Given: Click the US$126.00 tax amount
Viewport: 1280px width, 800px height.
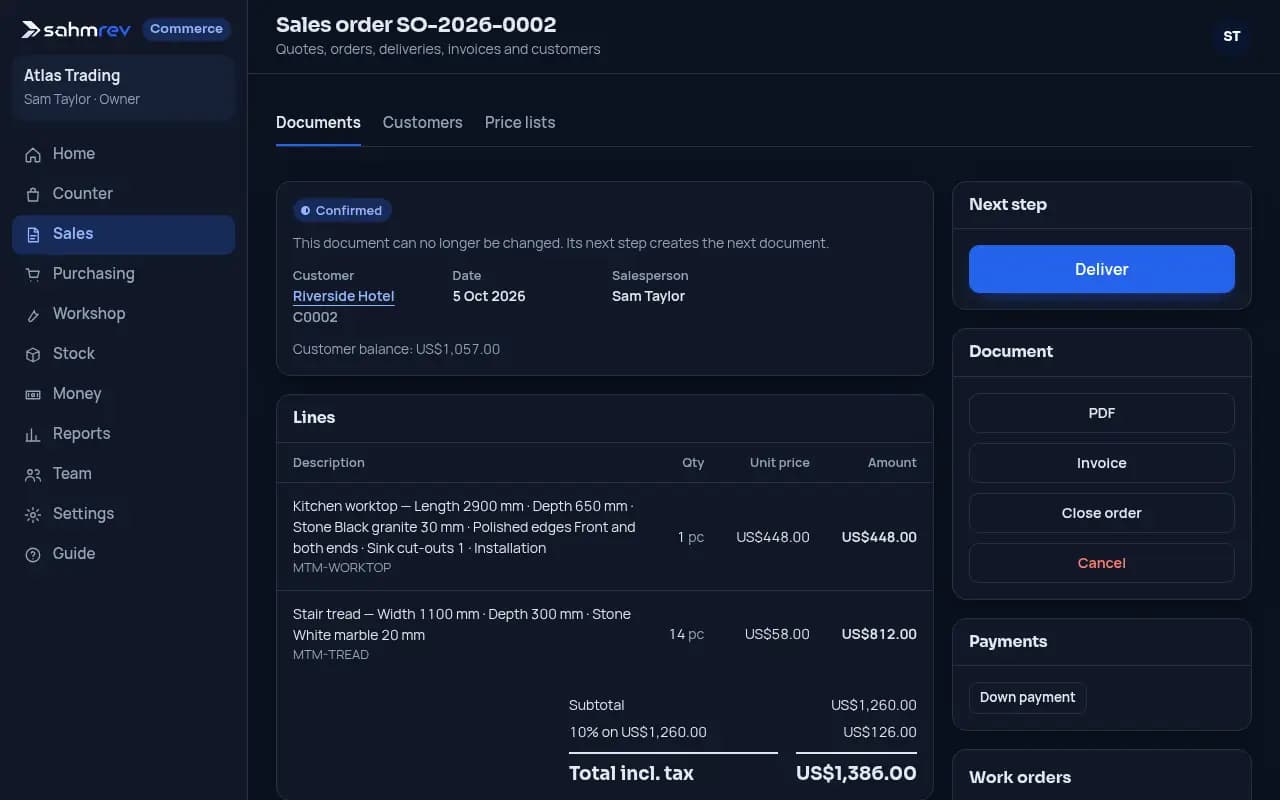Looking at the screenshot, I should point(880,732).
